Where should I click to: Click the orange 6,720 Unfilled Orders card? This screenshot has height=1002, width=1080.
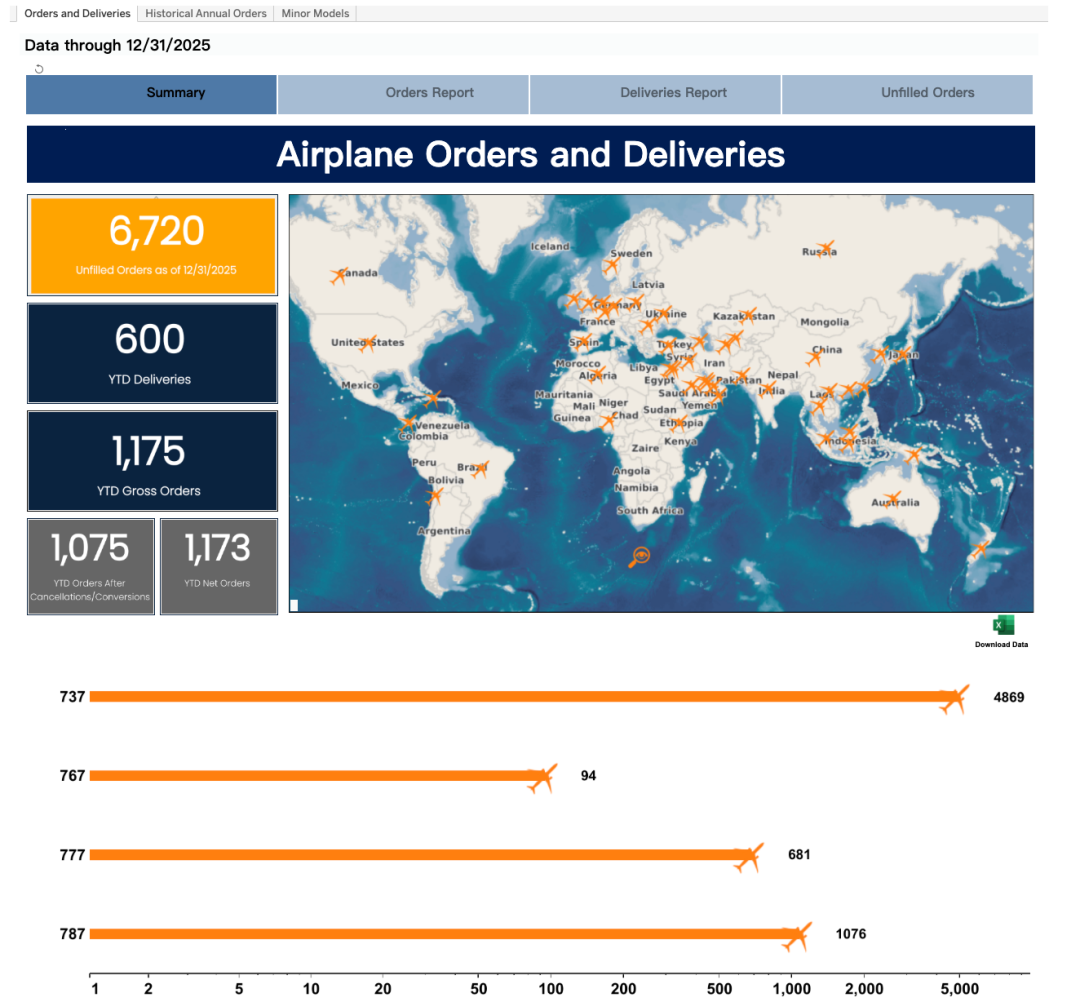point(153,245)
